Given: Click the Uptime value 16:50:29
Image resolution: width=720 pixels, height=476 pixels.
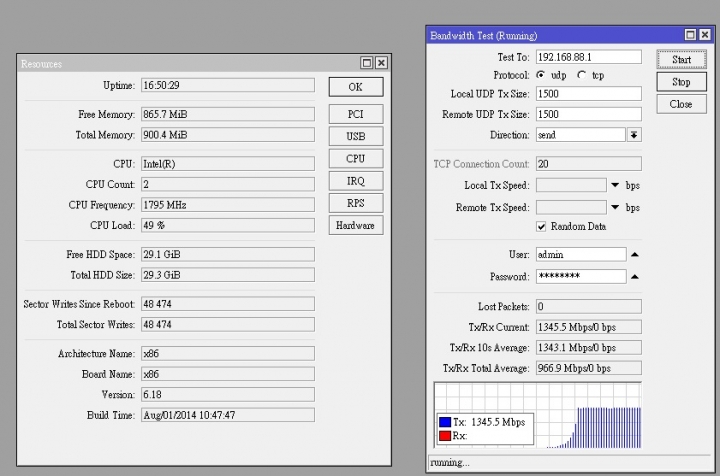Looking at the screenshot, I should [x=228, y=85].
